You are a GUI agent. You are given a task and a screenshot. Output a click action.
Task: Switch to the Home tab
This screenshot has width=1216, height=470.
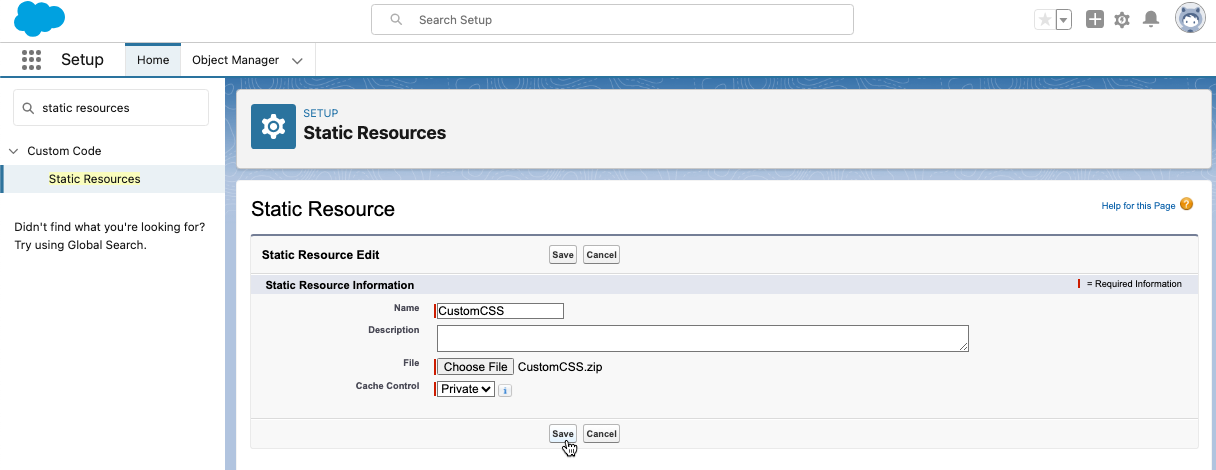[153, 60]
